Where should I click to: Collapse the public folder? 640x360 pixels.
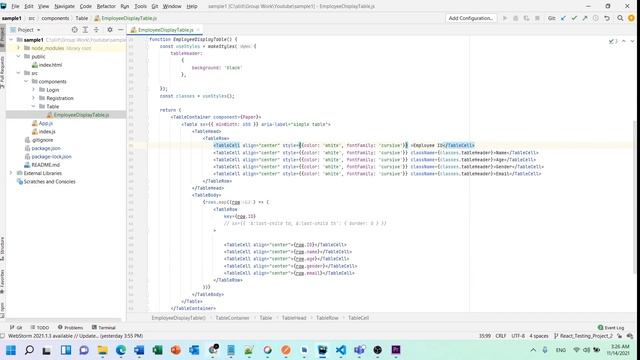pos(18,56)
